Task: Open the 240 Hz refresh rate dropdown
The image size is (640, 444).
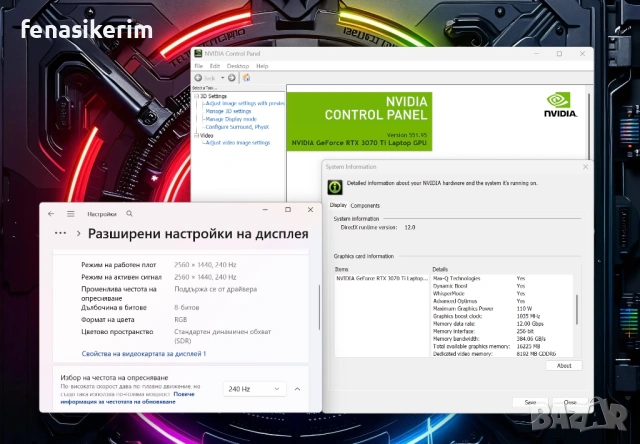Action: [254, 389]
